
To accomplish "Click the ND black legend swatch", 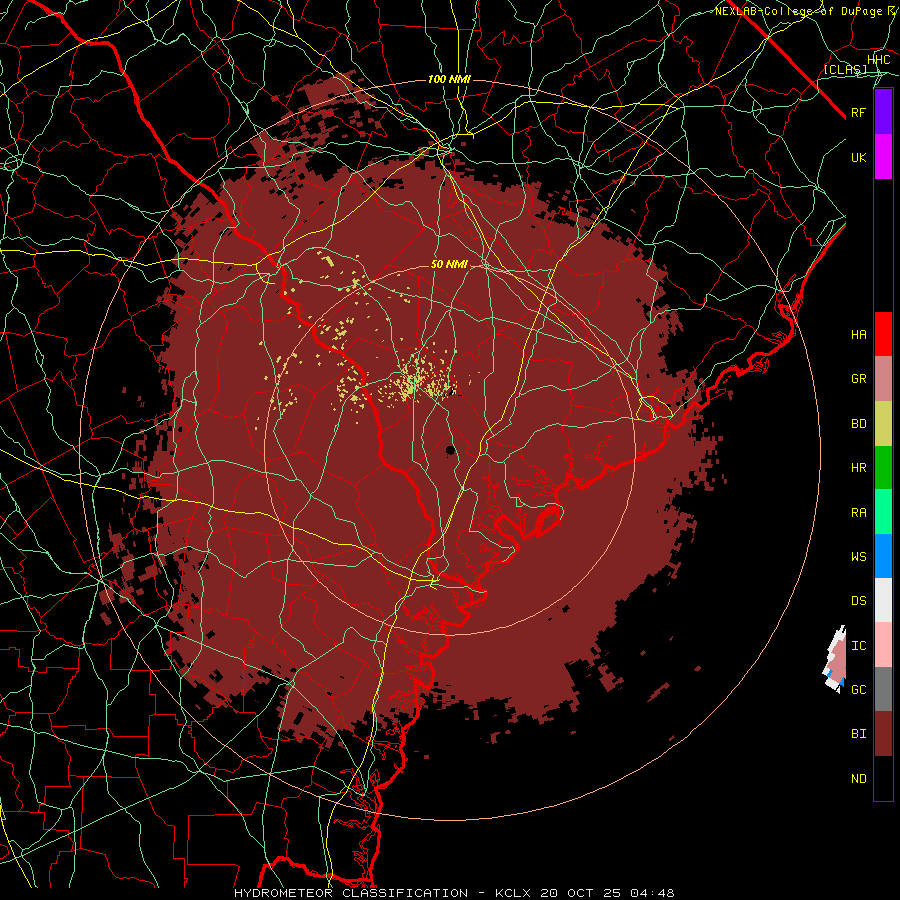I will [883, 778].
